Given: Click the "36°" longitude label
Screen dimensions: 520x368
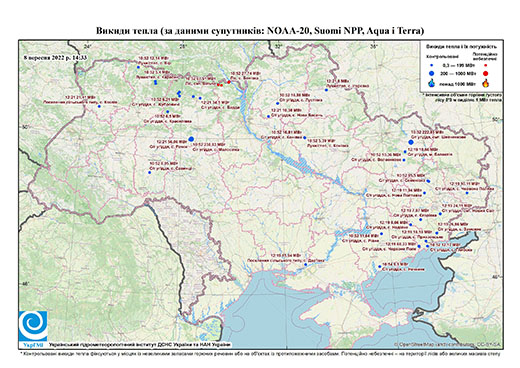Looking at the screenshot, I should (374, 46).
